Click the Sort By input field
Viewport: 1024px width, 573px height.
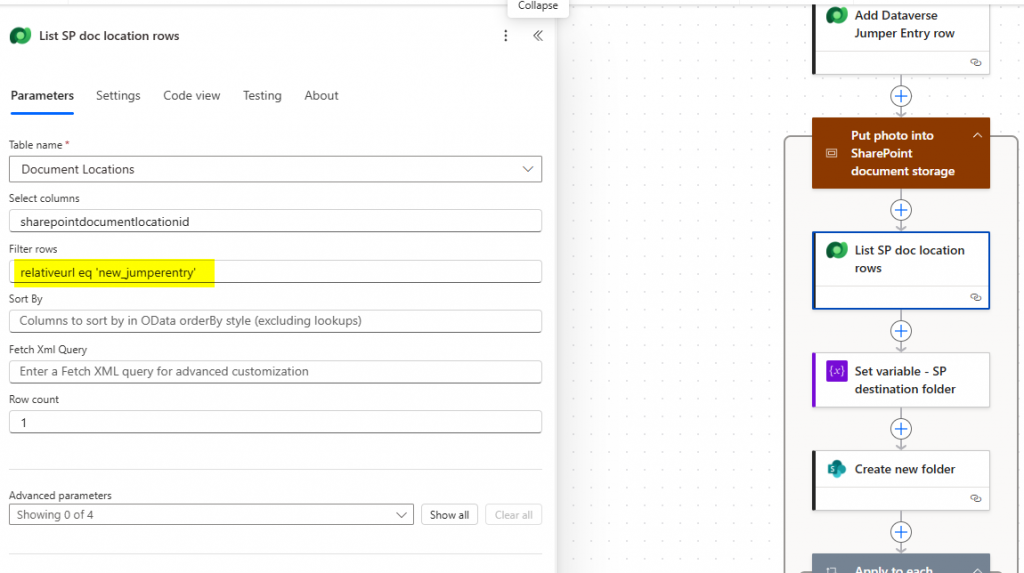pos(275,321)
